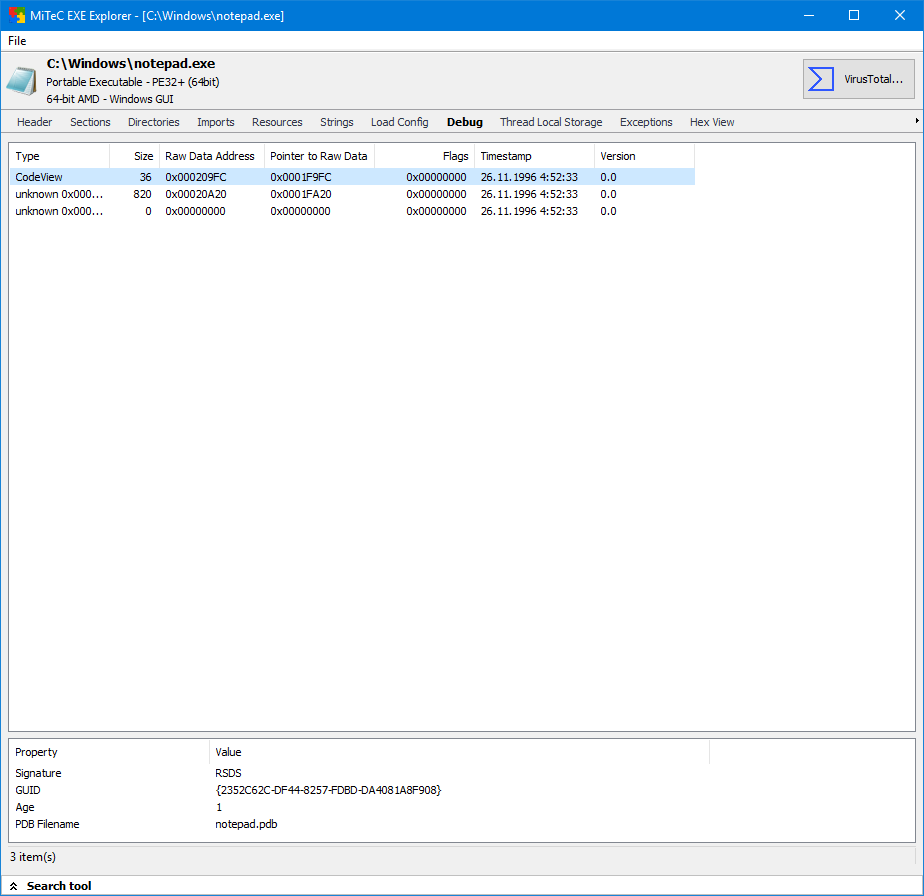The height and width of the screenshot is (896, 924).
Task: Click the RSDS signature value
Action: (228, 773)
